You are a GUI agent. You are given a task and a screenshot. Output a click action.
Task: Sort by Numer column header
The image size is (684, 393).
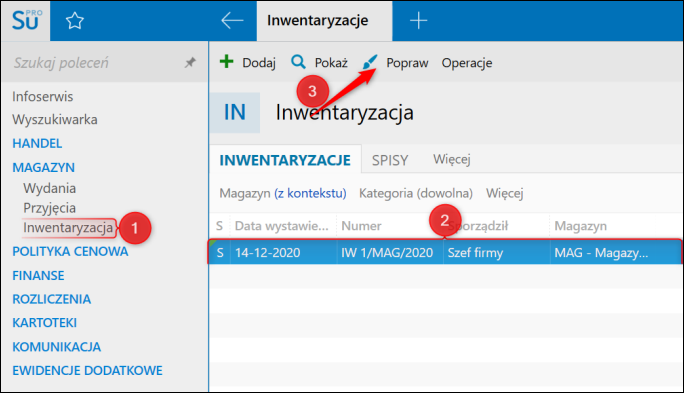(390, 226)
